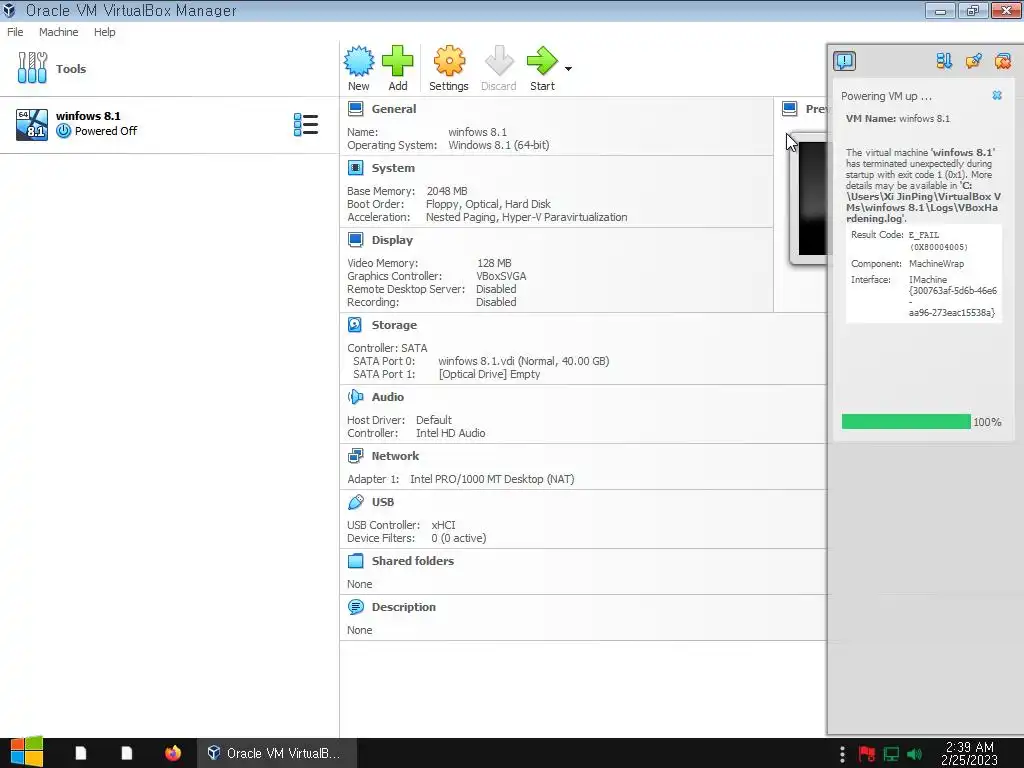Click the Network section header
This screenshot has width=1024, height=768.
(x=395, y=456)
